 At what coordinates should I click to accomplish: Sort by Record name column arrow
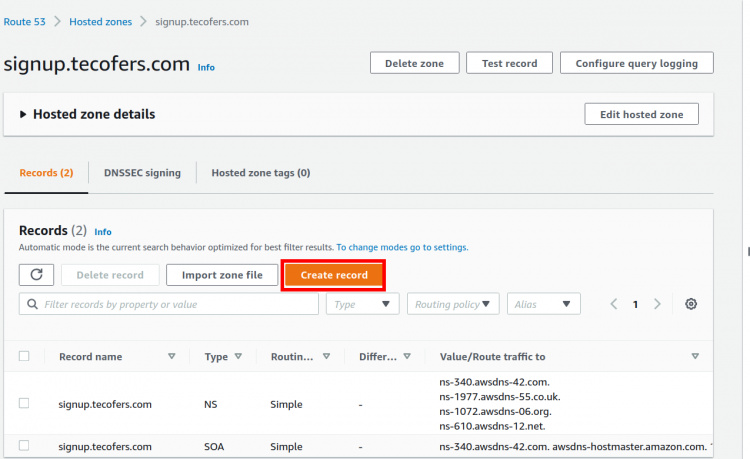171,356
